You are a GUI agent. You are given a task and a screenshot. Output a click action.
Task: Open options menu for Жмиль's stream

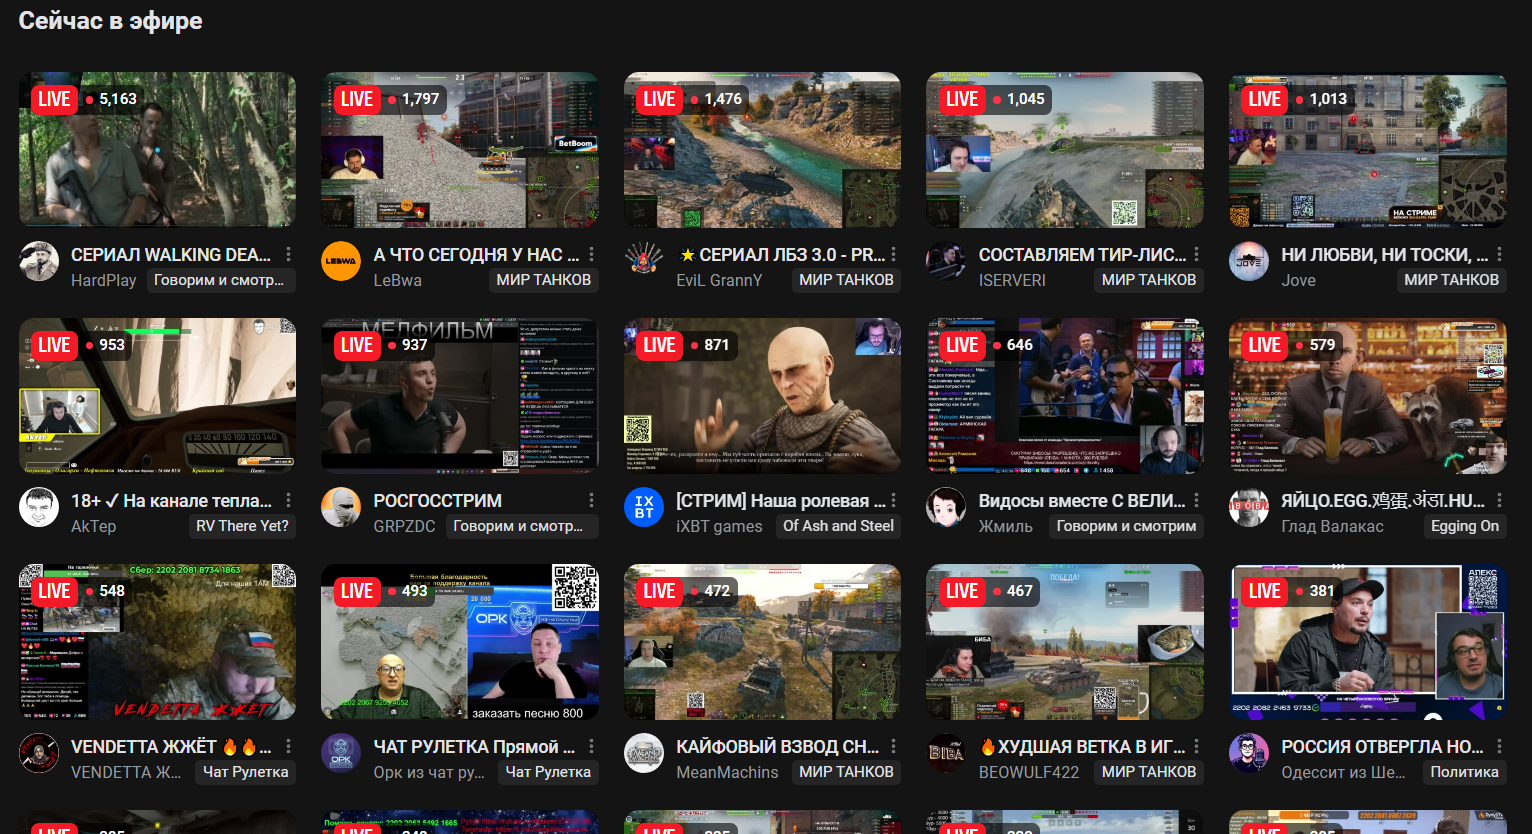point(1197,500)
